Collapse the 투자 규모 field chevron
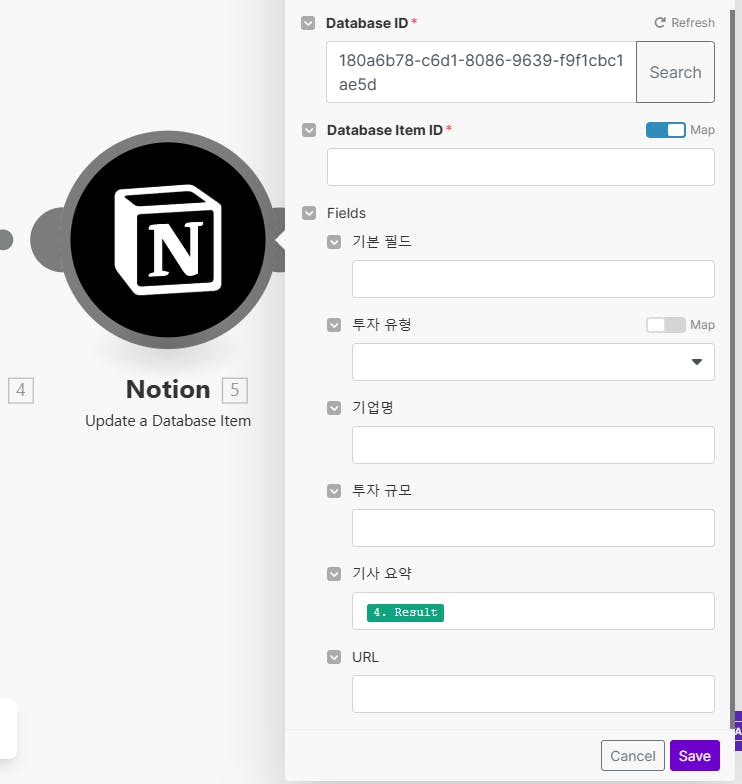 tap(334, 491)
